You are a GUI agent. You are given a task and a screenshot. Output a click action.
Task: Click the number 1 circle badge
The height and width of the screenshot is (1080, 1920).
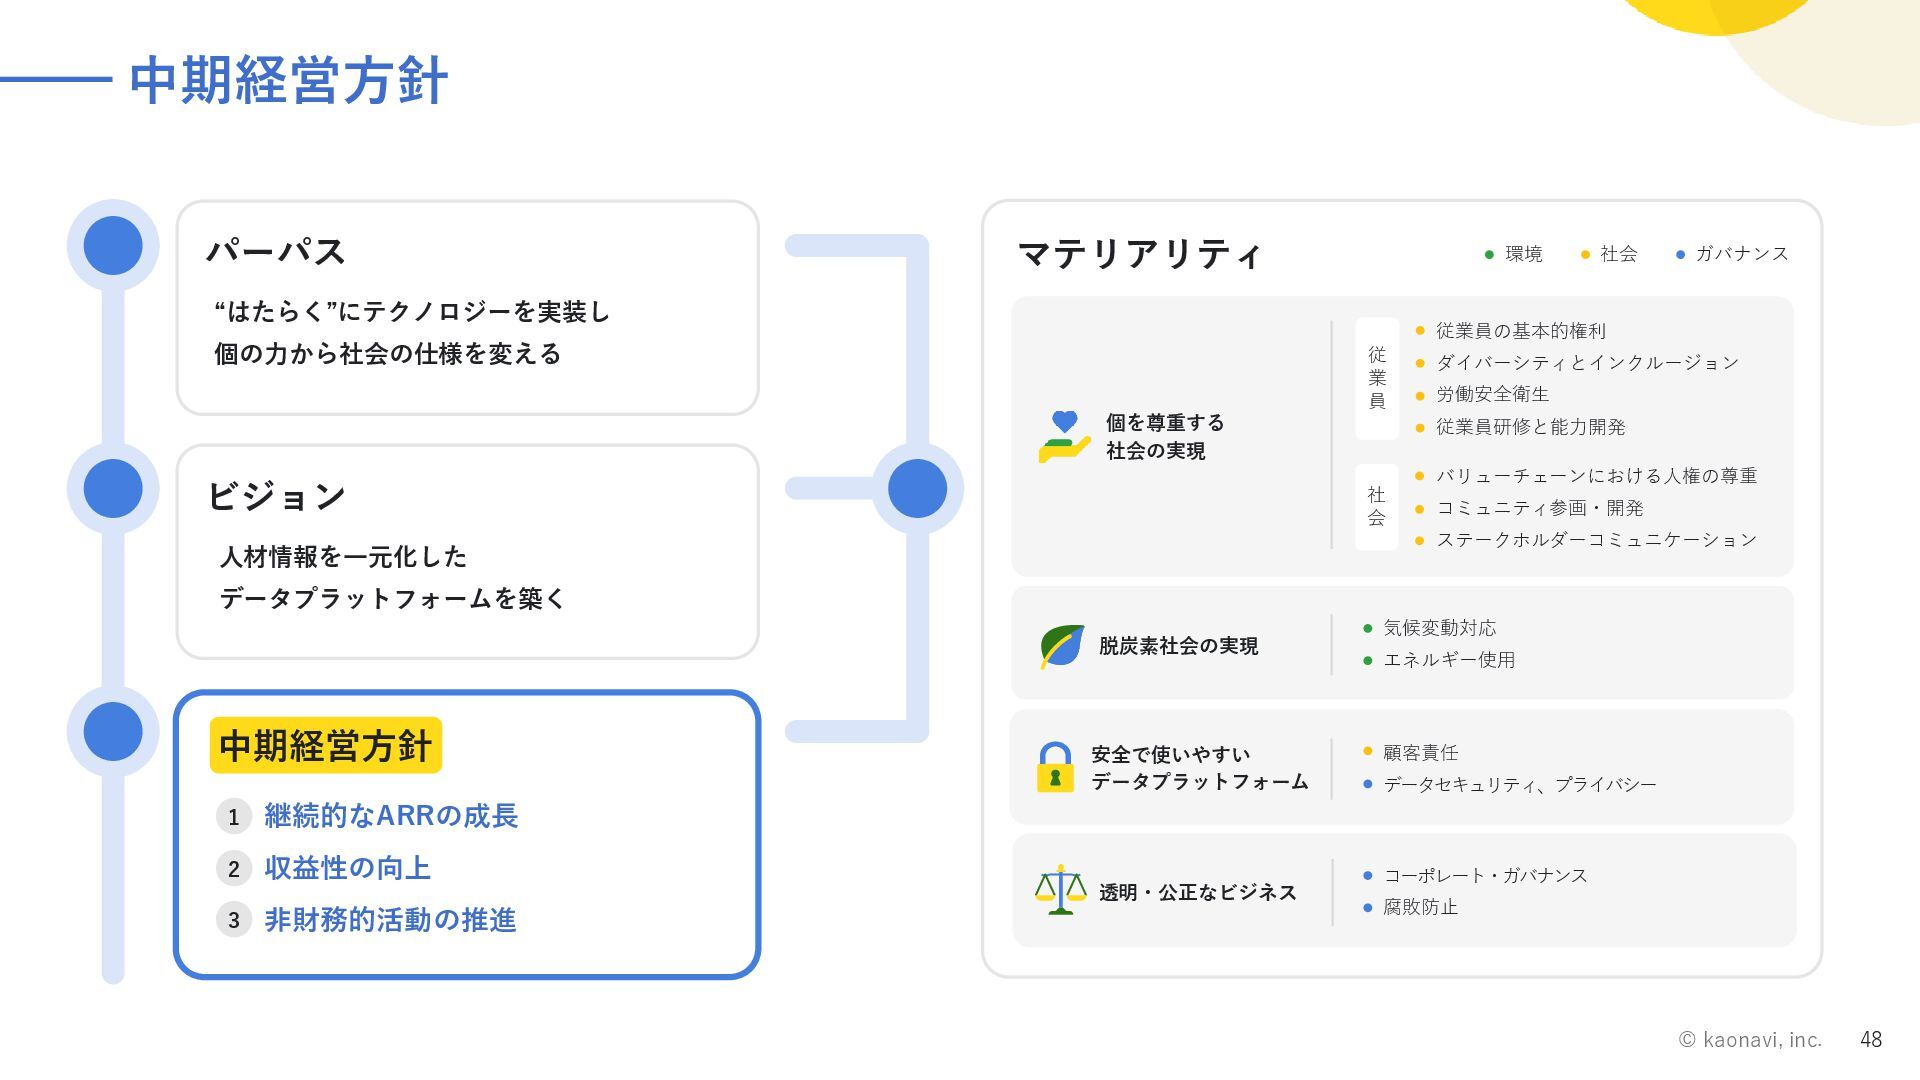(233, 817)
